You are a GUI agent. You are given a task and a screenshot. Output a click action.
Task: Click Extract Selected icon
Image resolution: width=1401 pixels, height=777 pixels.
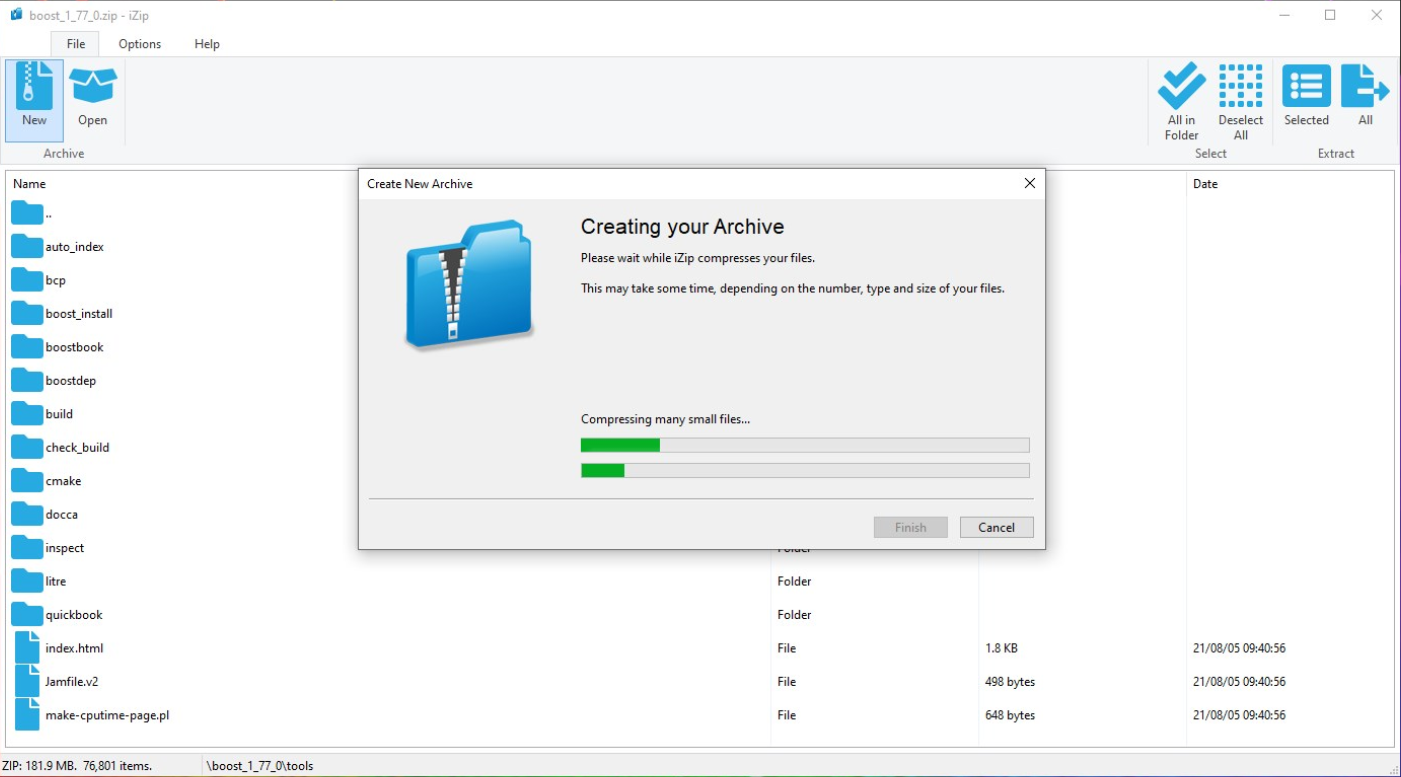pos(1306,86)
